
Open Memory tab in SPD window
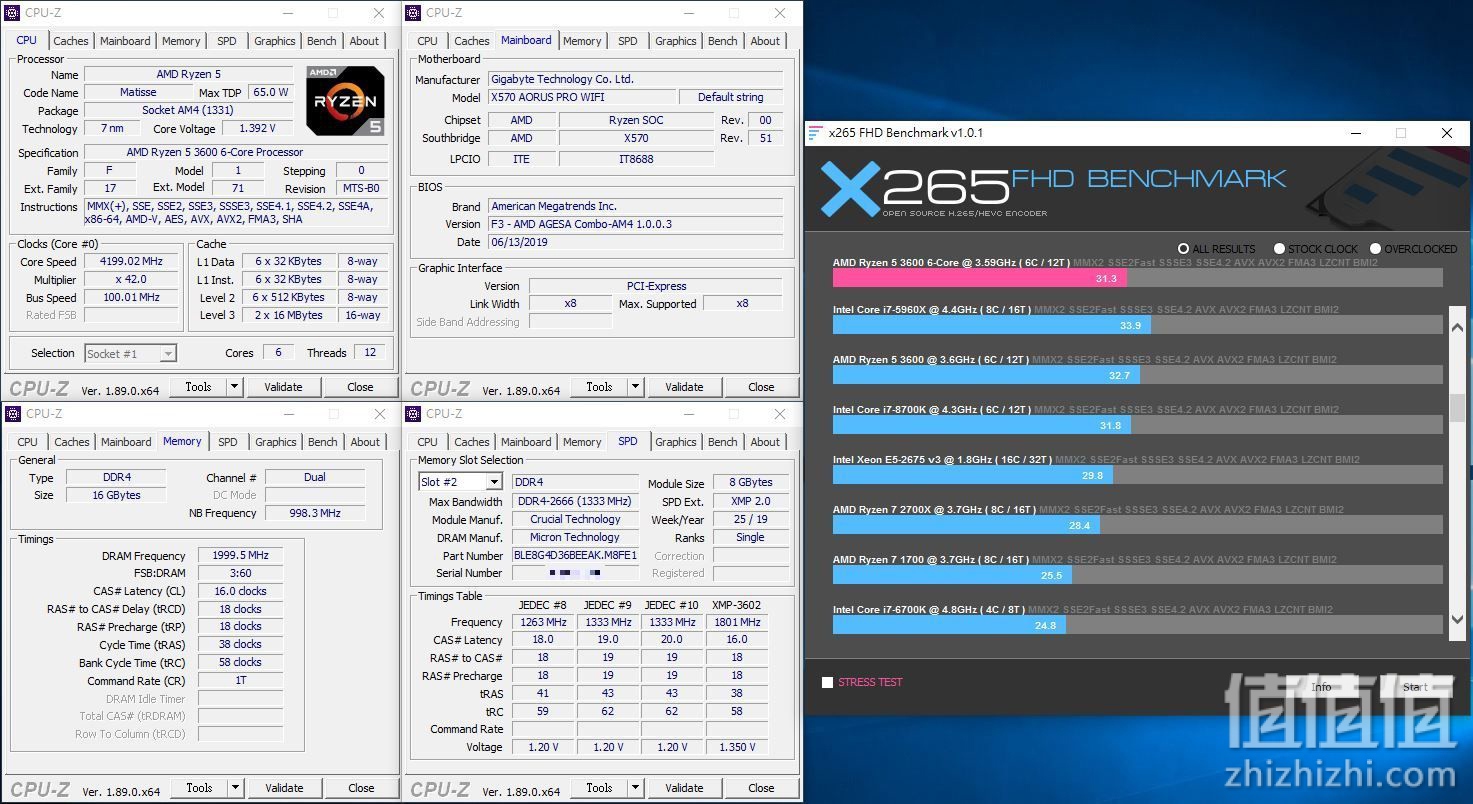tap(582, 442)
